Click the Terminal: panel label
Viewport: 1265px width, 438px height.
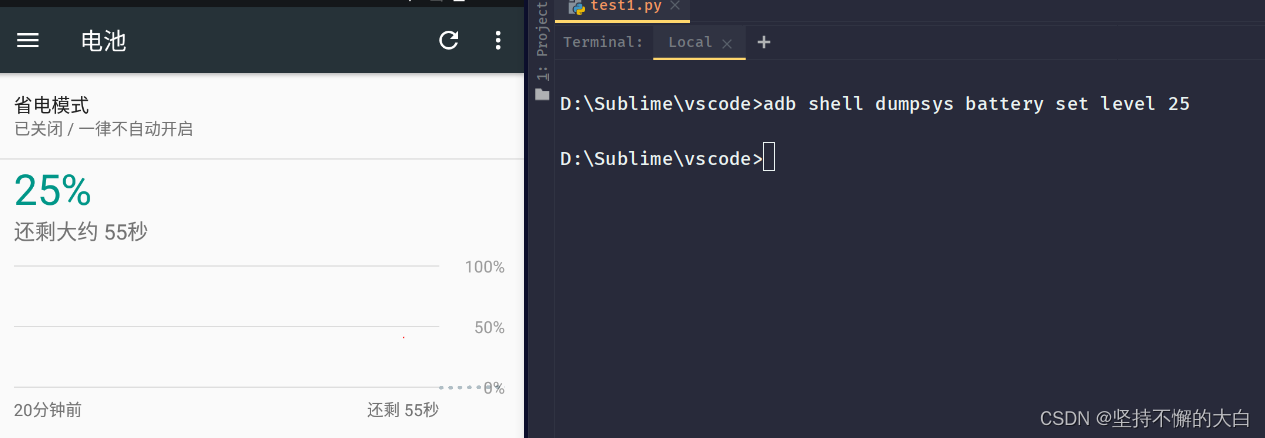coord(603,42)
